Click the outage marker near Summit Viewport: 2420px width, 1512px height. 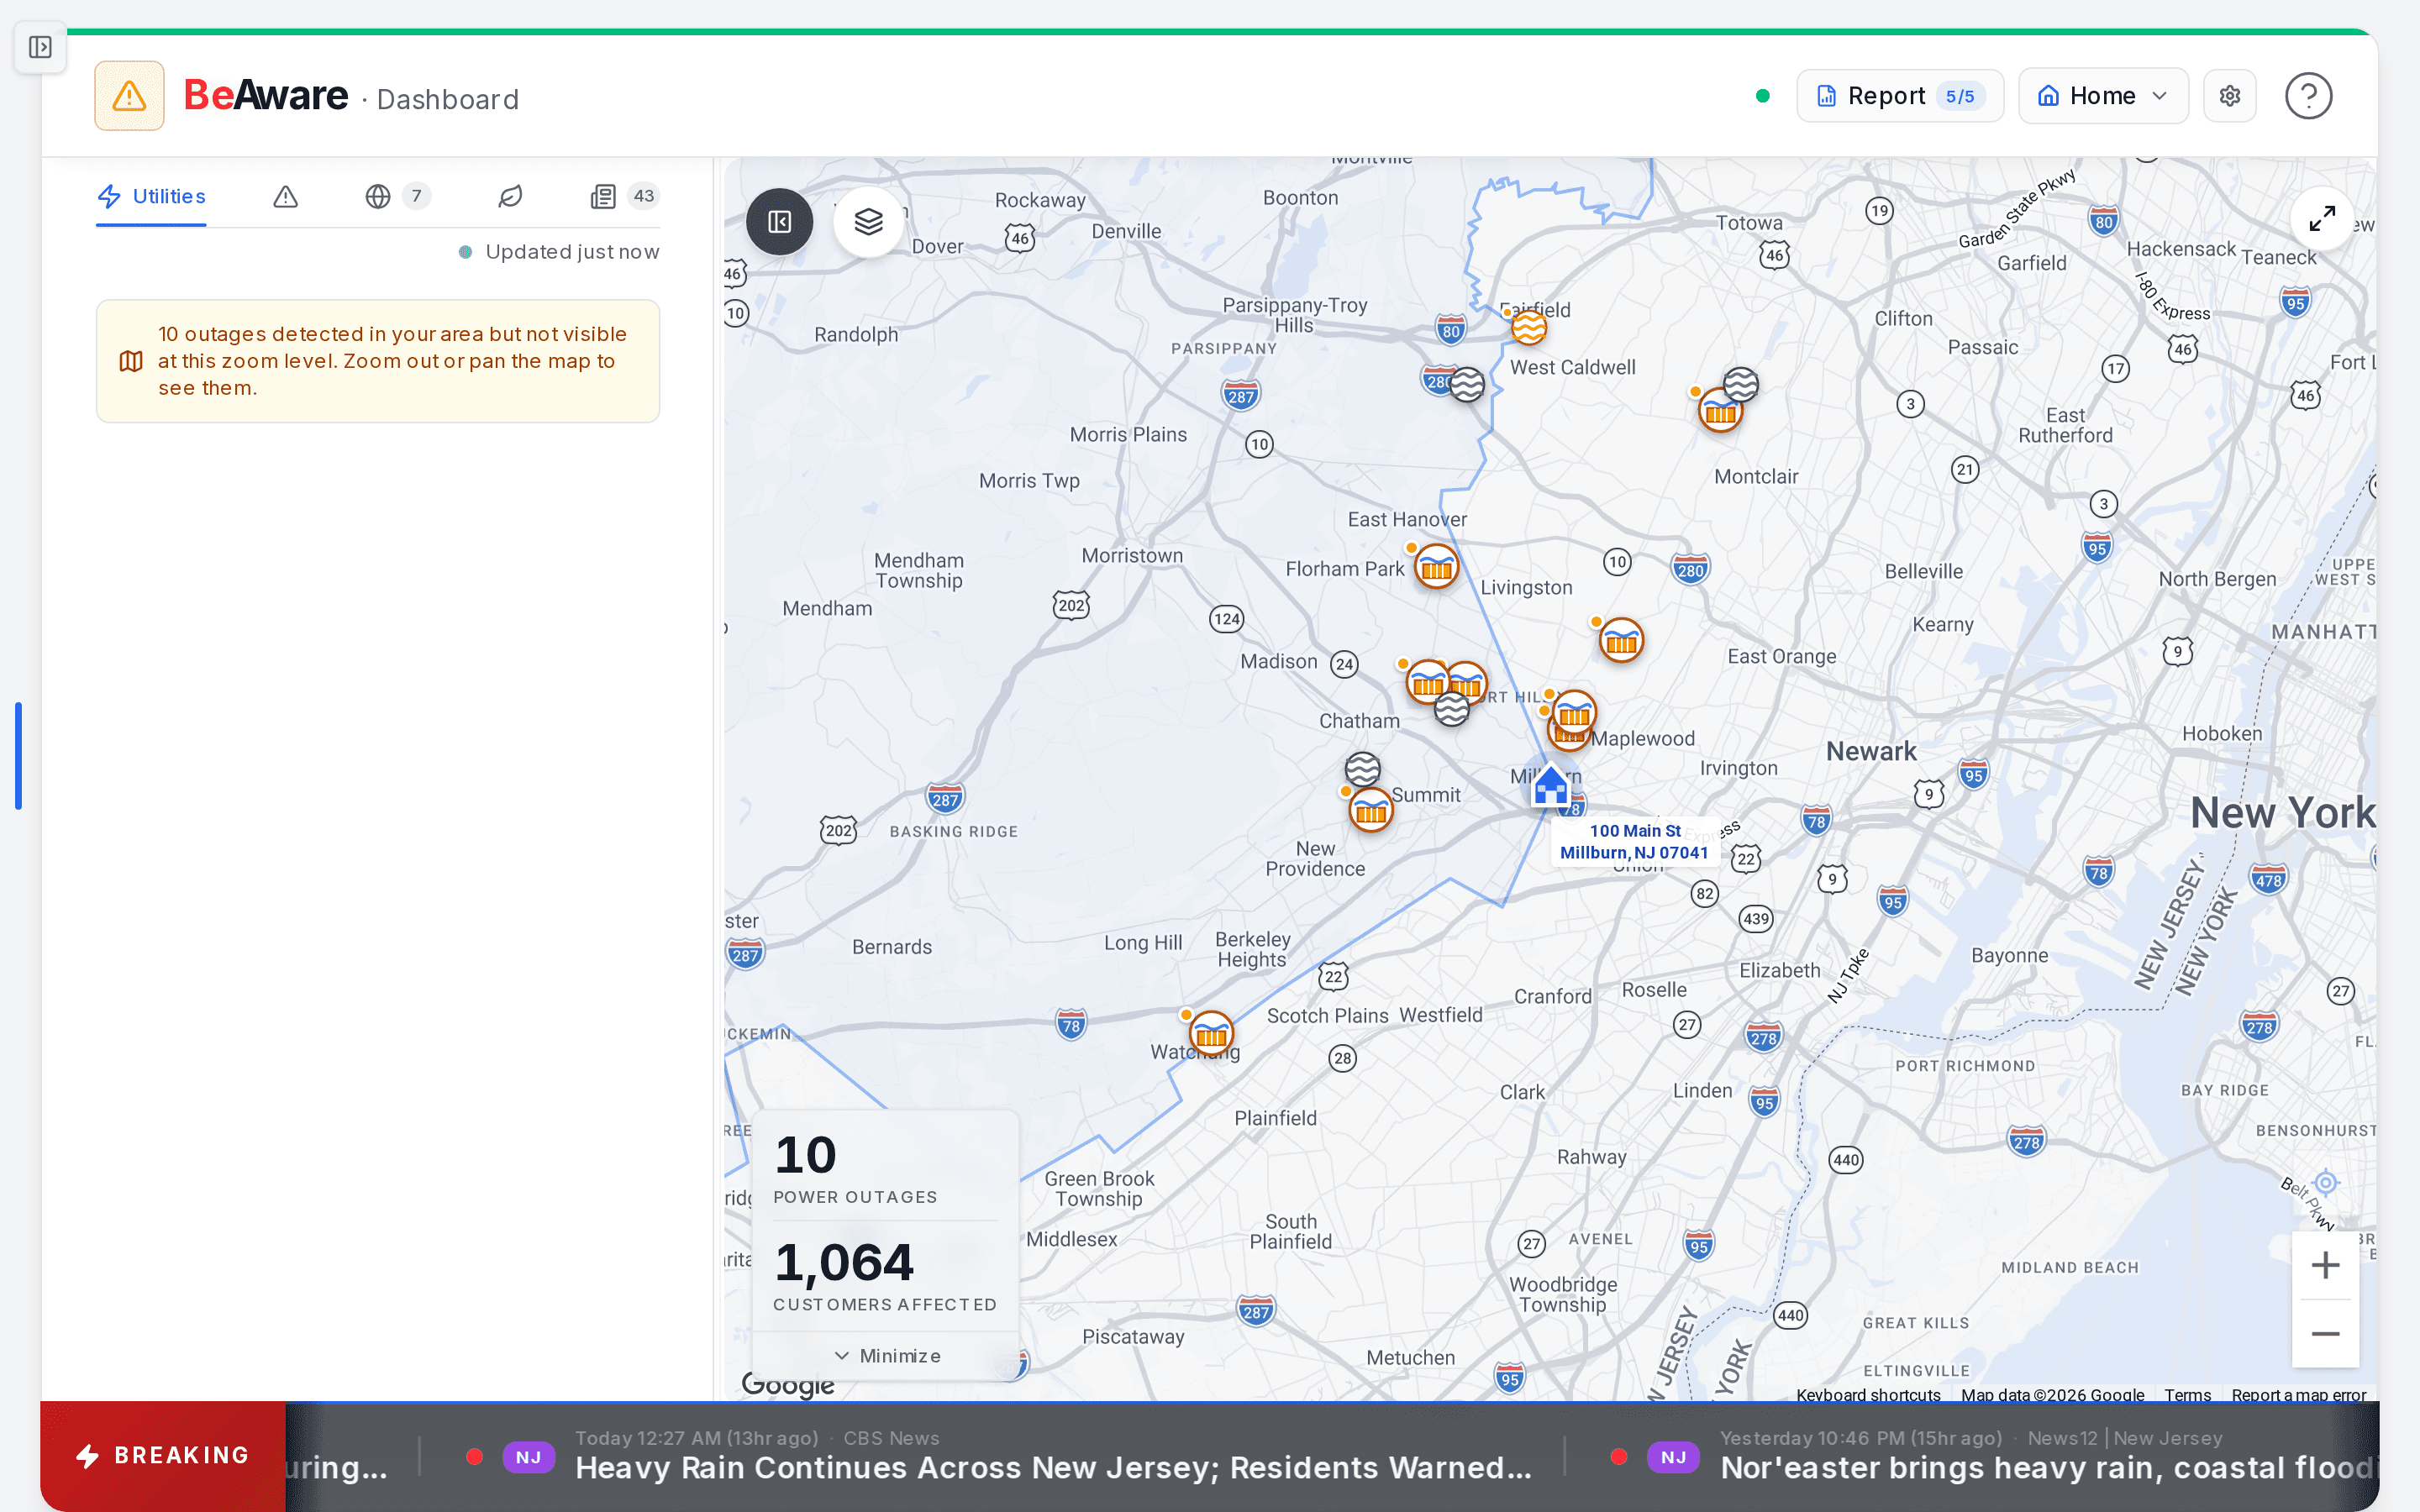1371,810
